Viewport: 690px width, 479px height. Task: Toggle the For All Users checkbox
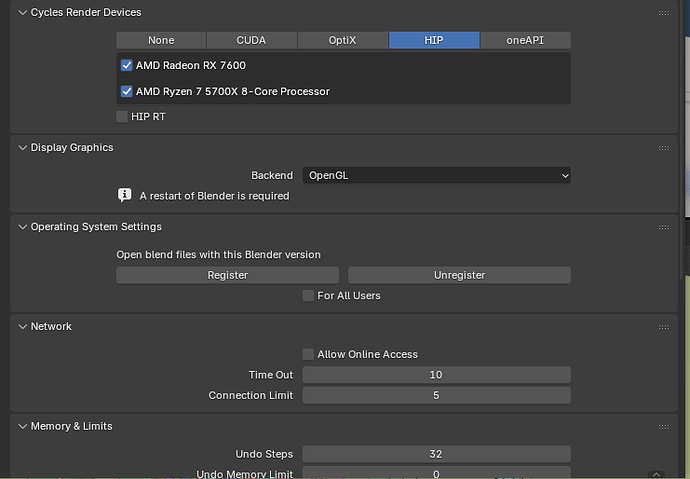coord(309,295)
